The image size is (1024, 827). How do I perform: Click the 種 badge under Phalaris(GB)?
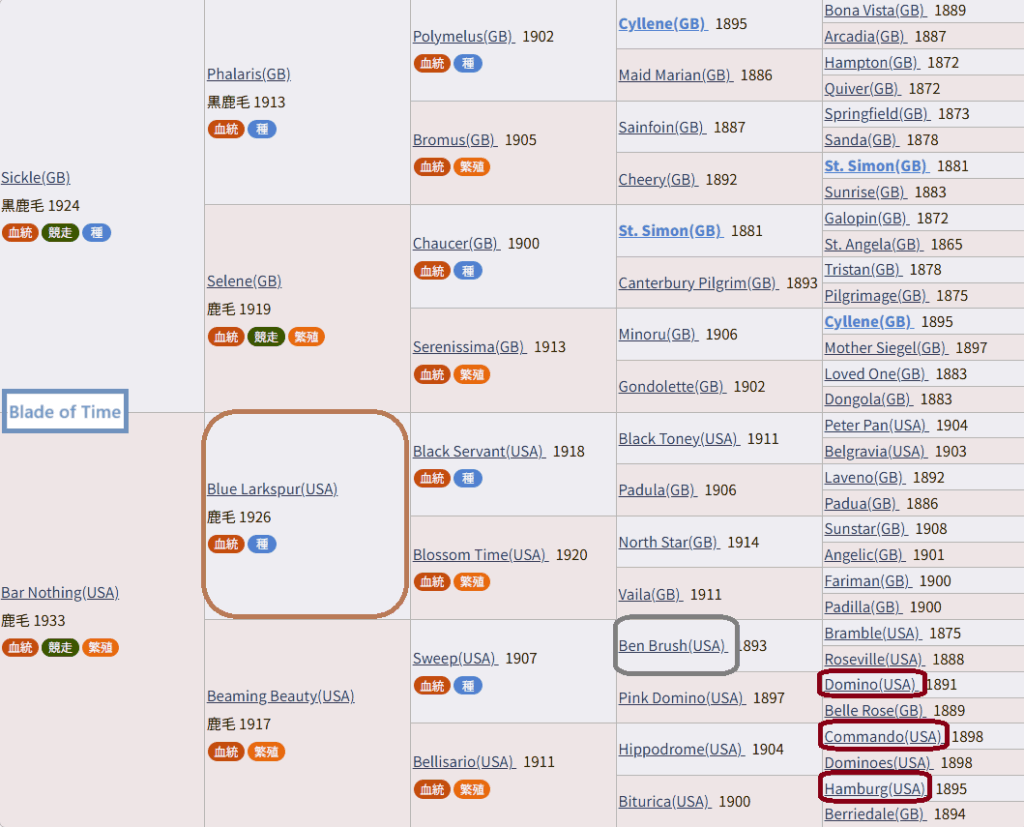[x=262, y=129]
